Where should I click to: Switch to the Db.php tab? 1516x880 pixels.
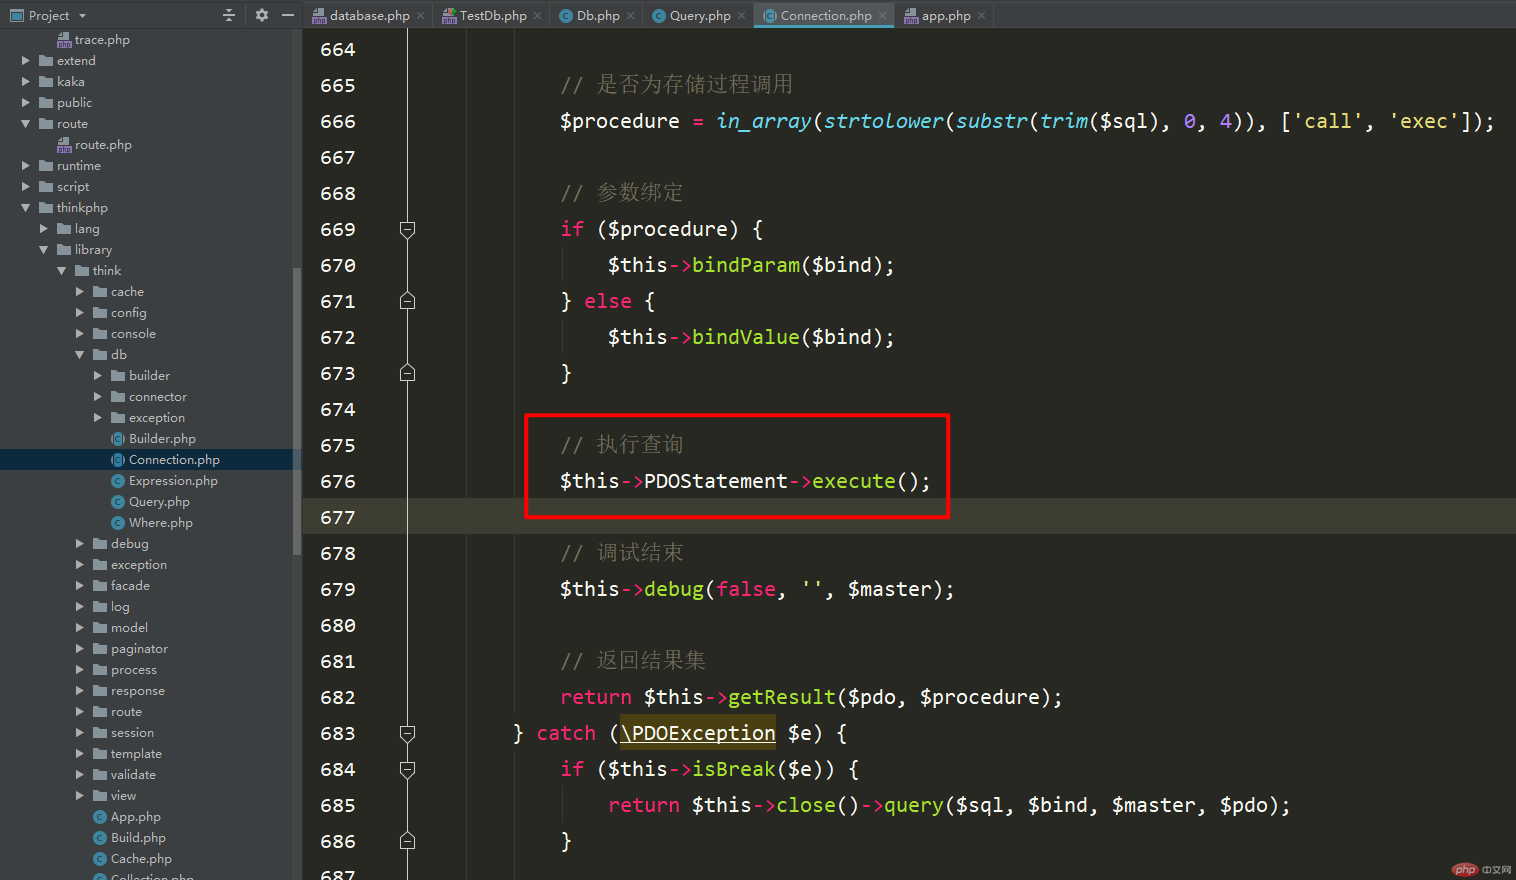[x=598, y=15]
